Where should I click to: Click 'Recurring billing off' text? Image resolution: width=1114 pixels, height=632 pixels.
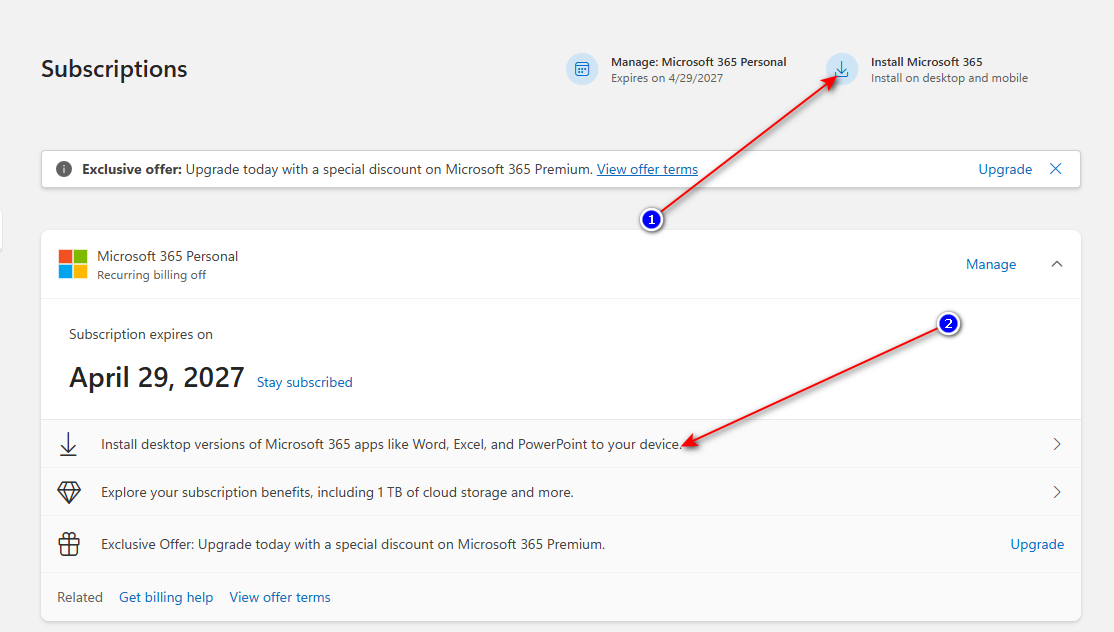(x=151, y=275)
